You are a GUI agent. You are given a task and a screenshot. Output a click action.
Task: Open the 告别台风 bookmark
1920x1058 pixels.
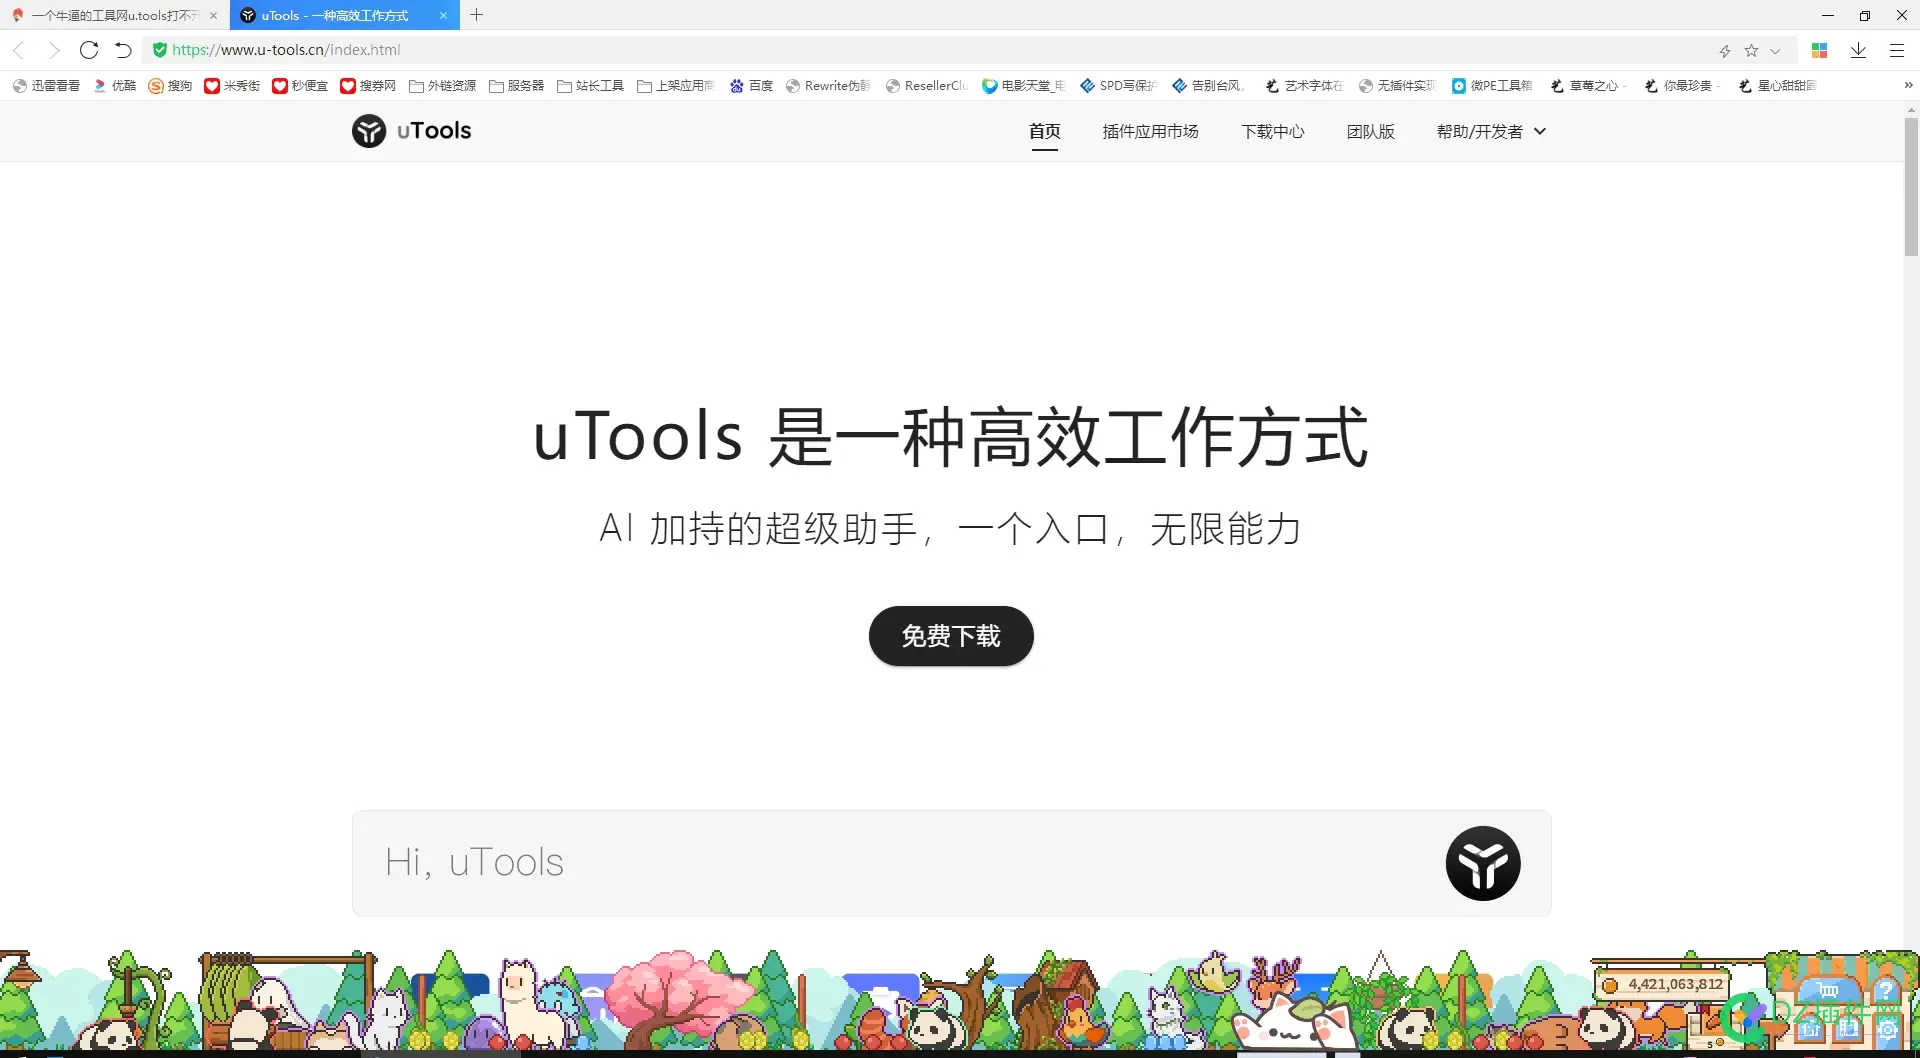pyautogui.click(x=1208, y=86)
